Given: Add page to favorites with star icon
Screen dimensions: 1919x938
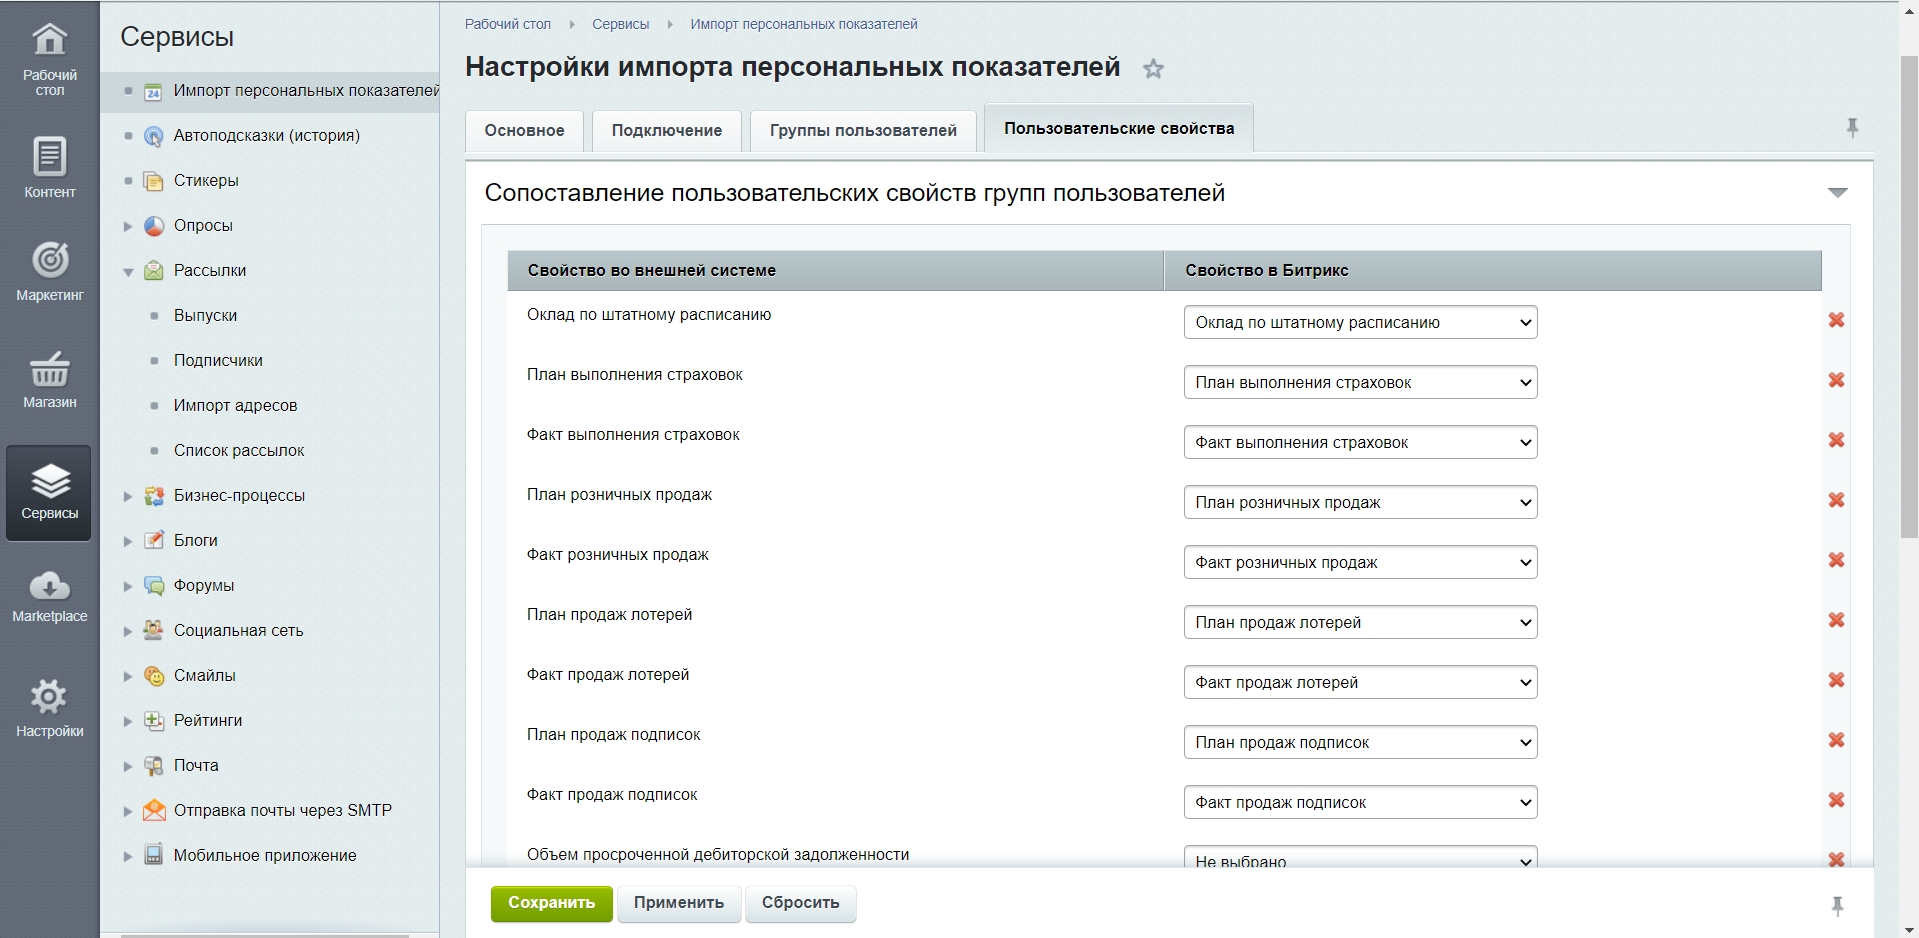Looking at the screenshot, I should tap(1153, 69).
